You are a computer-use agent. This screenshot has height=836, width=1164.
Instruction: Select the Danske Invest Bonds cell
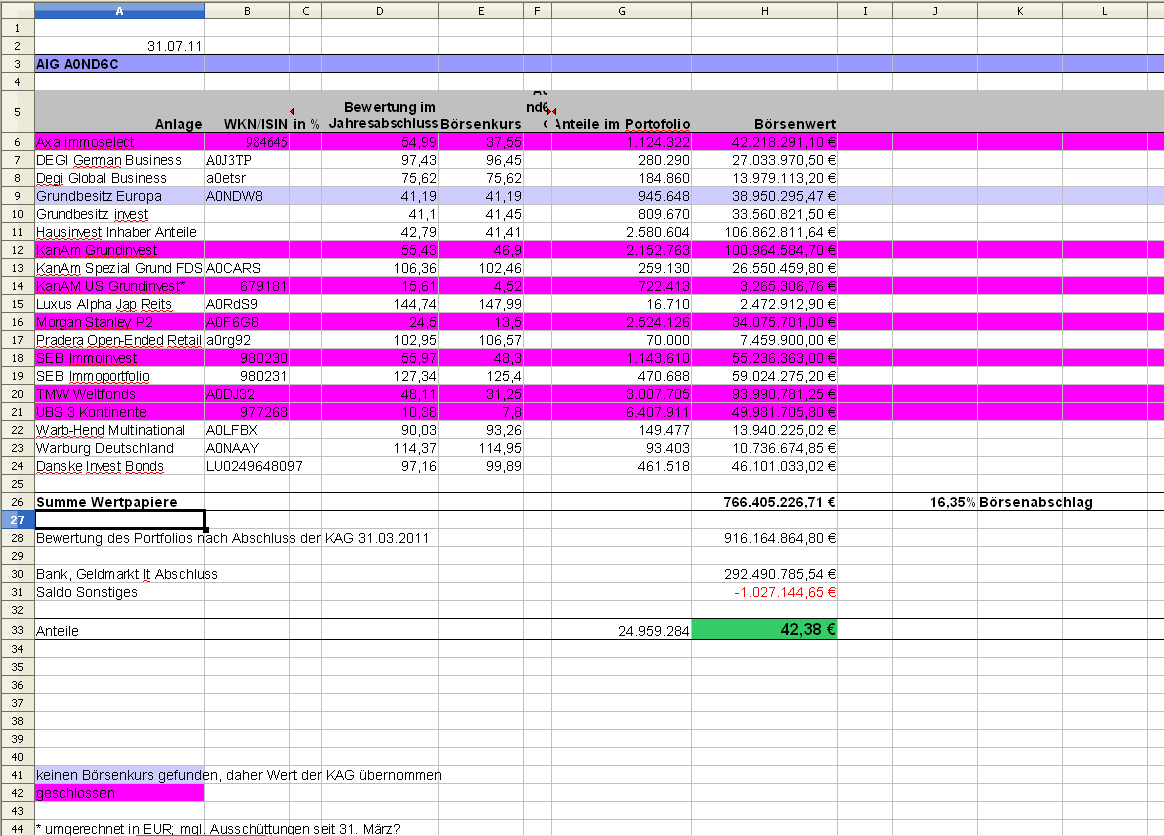pyautogui.click(x=99, y=466)
